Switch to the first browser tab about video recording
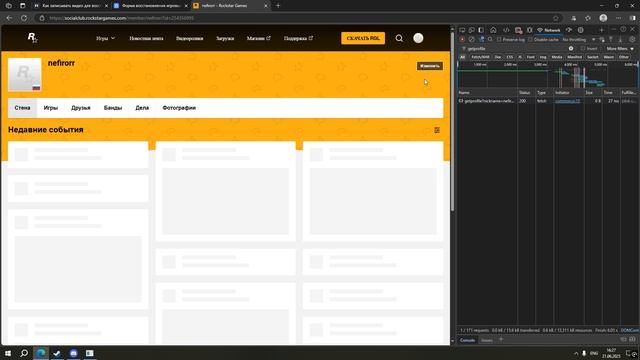The image size is (640, 360). click(x=71, y=6)
